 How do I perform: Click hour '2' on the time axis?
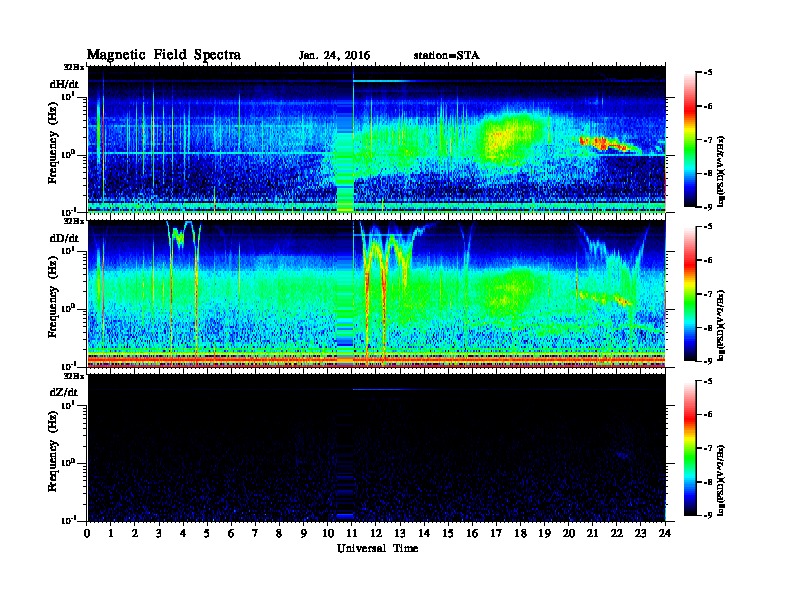pos(135,534)
